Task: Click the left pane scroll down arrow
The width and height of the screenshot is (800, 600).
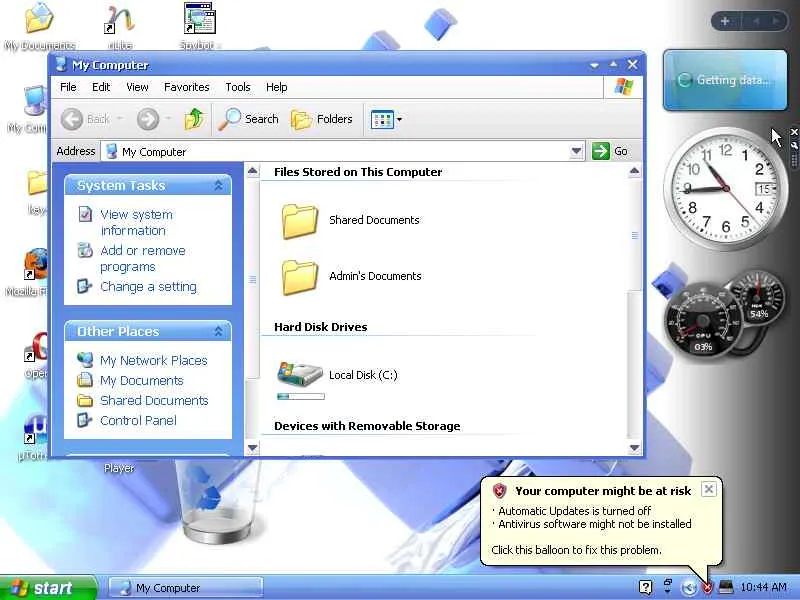Action: point(252,448)
